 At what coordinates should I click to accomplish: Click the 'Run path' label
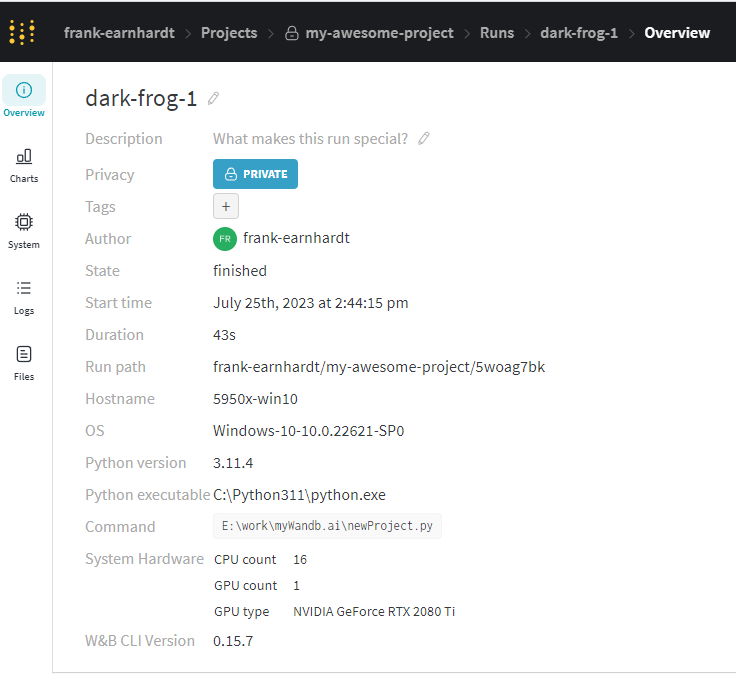coord(115,367)
